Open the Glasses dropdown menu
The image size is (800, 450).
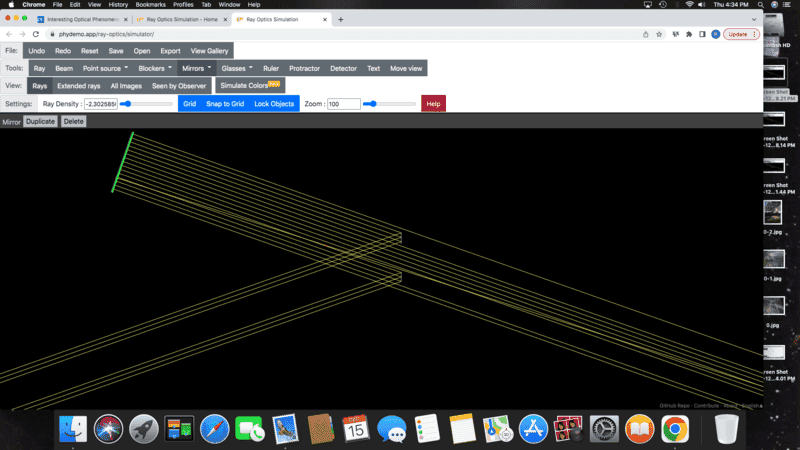[x=236, y=68]
